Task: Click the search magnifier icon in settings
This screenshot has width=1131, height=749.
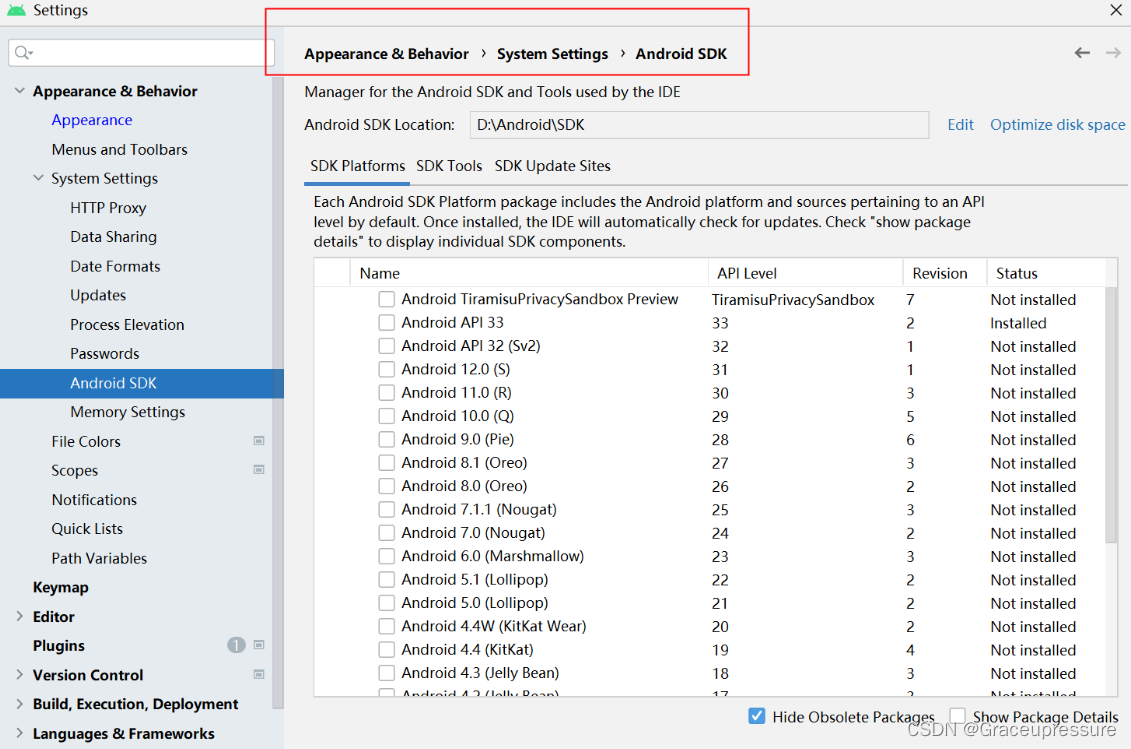Action: [x=23, y=53]
